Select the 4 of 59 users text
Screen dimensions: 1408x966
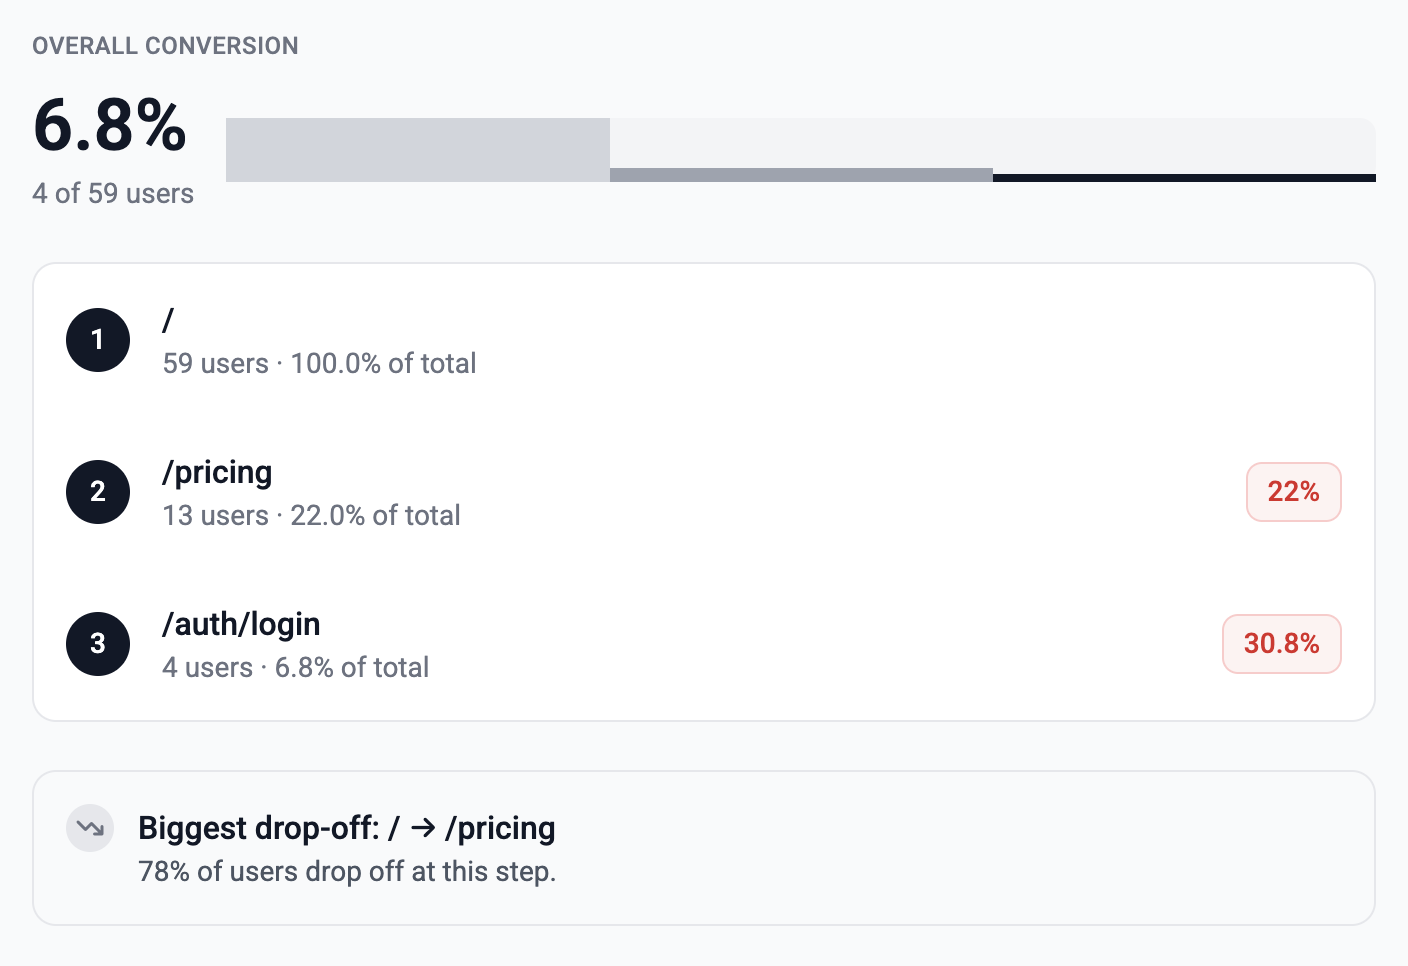(x=113, y=193)
